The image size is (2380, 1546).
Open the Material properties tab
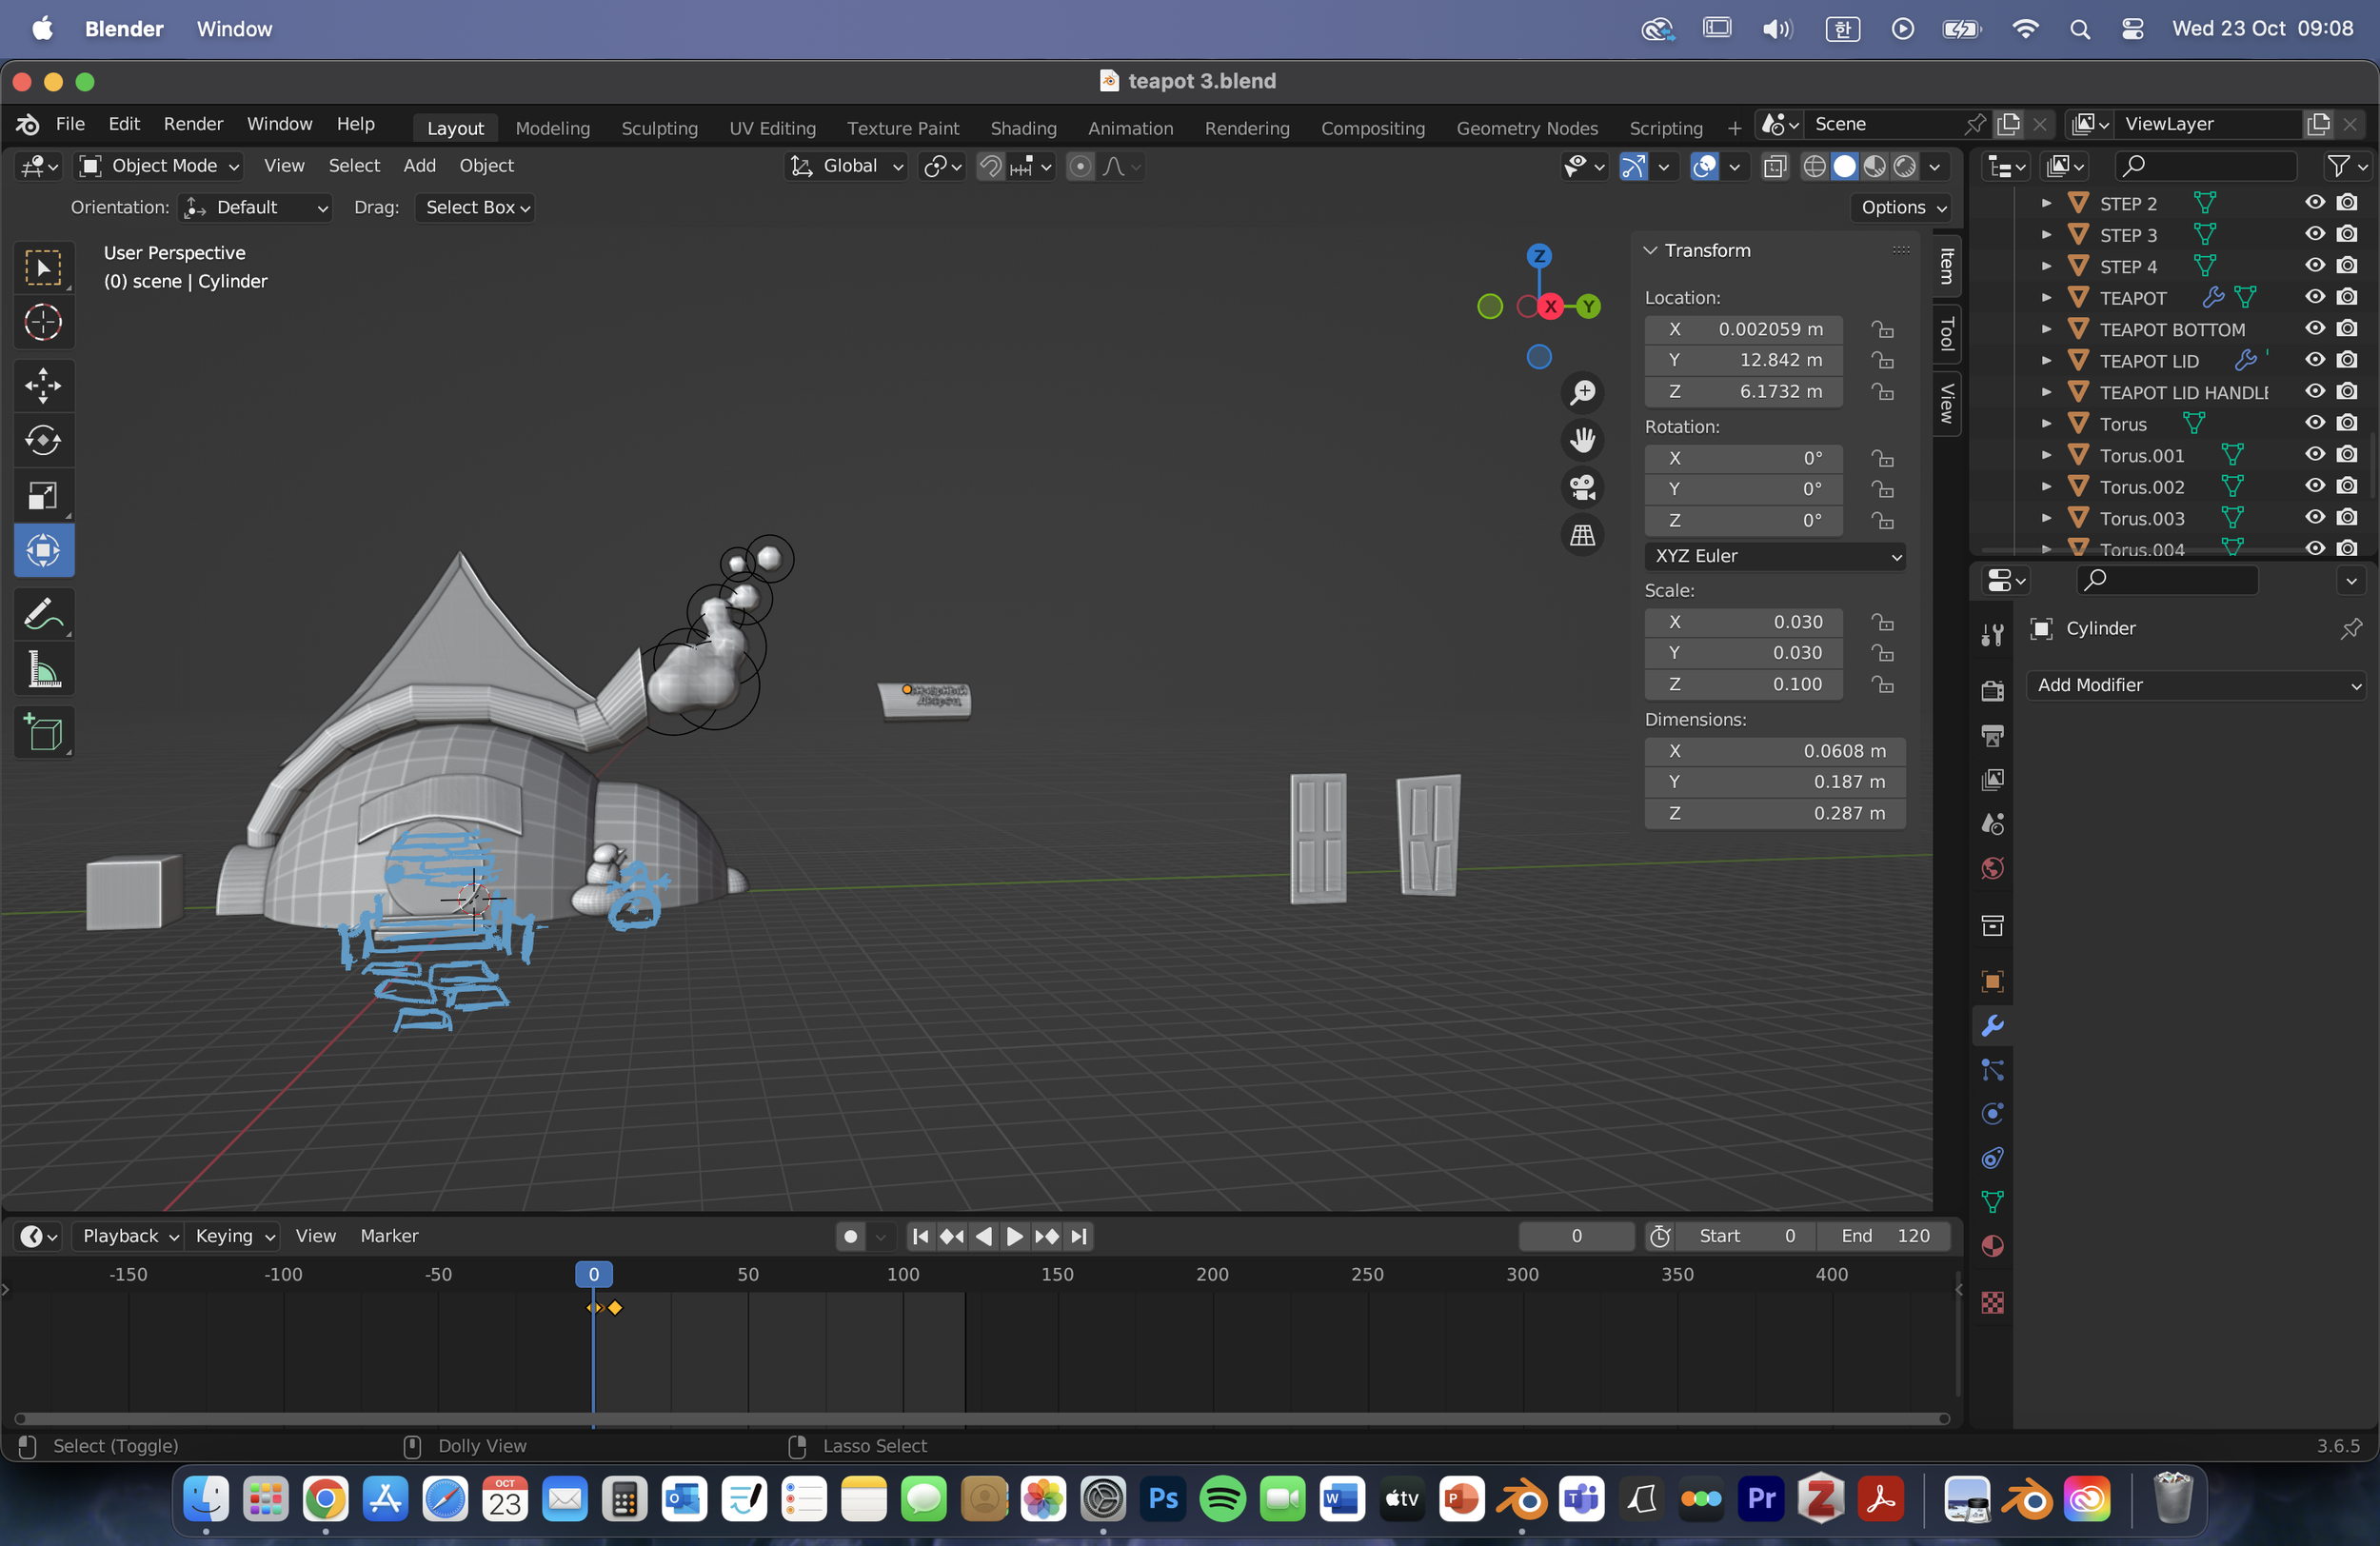coord(1992,1246)
